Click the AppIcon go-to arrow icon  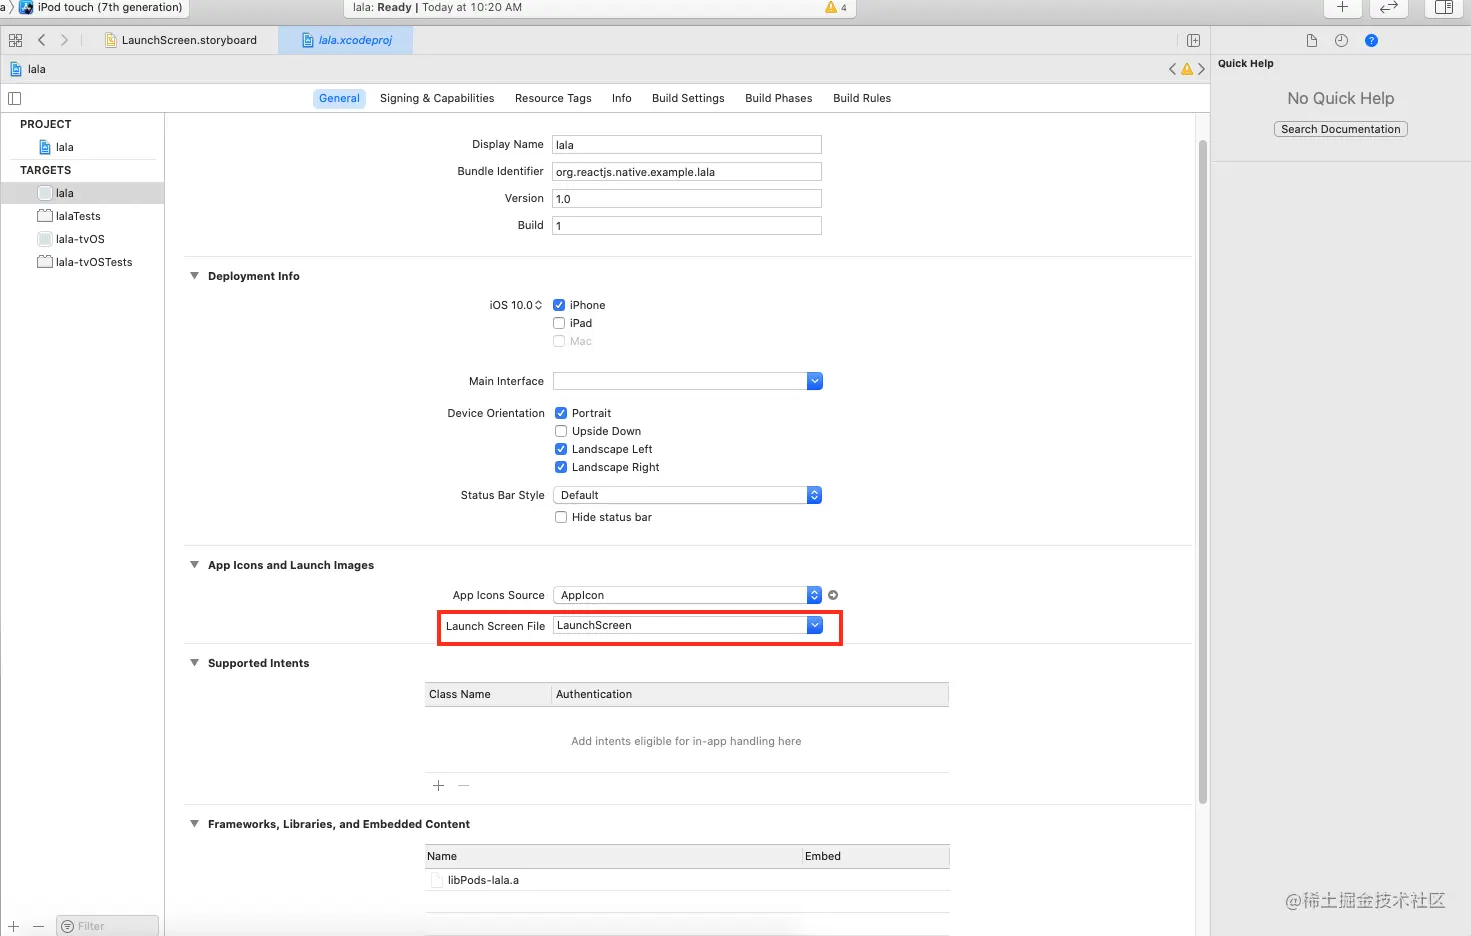click(833, 595)
